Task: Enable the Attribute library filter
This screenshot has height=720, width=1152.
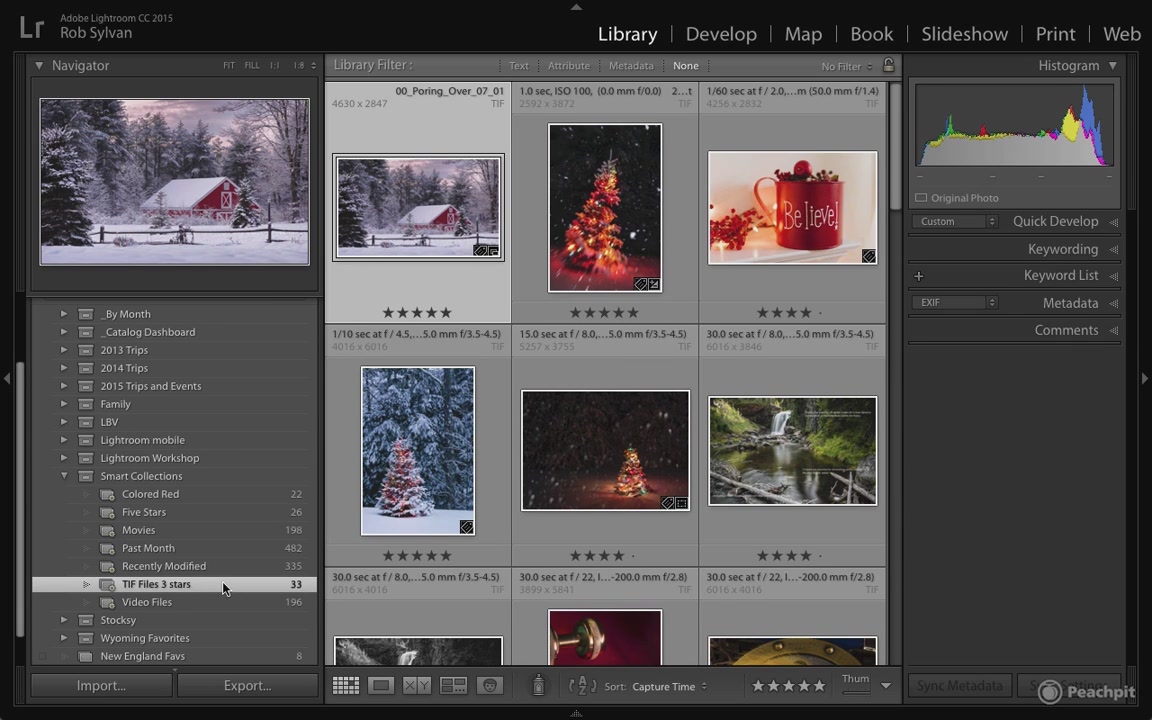Action: 569,65
